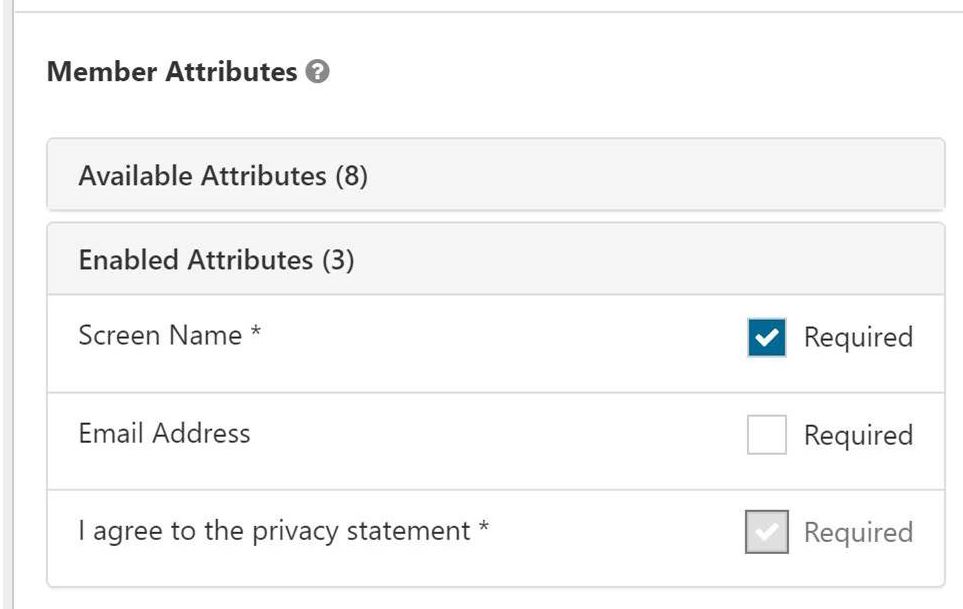963x609 pixels.
Task: Click the asterisk after Screen Name
Action: (x=256, y=336)
